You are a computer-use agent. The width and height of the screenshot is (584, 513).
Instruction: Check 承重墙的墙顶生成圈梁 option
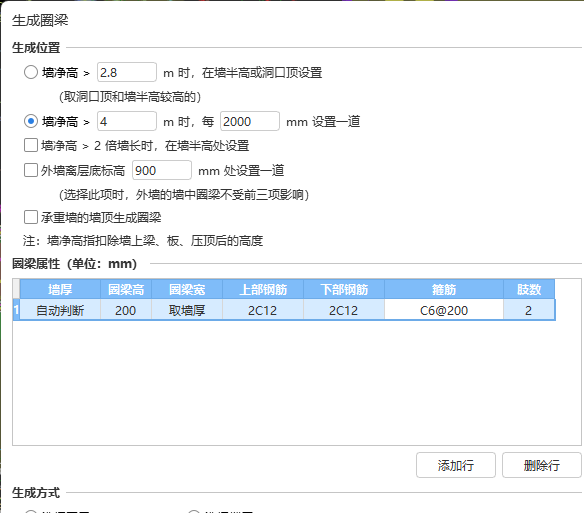[31, 217]
